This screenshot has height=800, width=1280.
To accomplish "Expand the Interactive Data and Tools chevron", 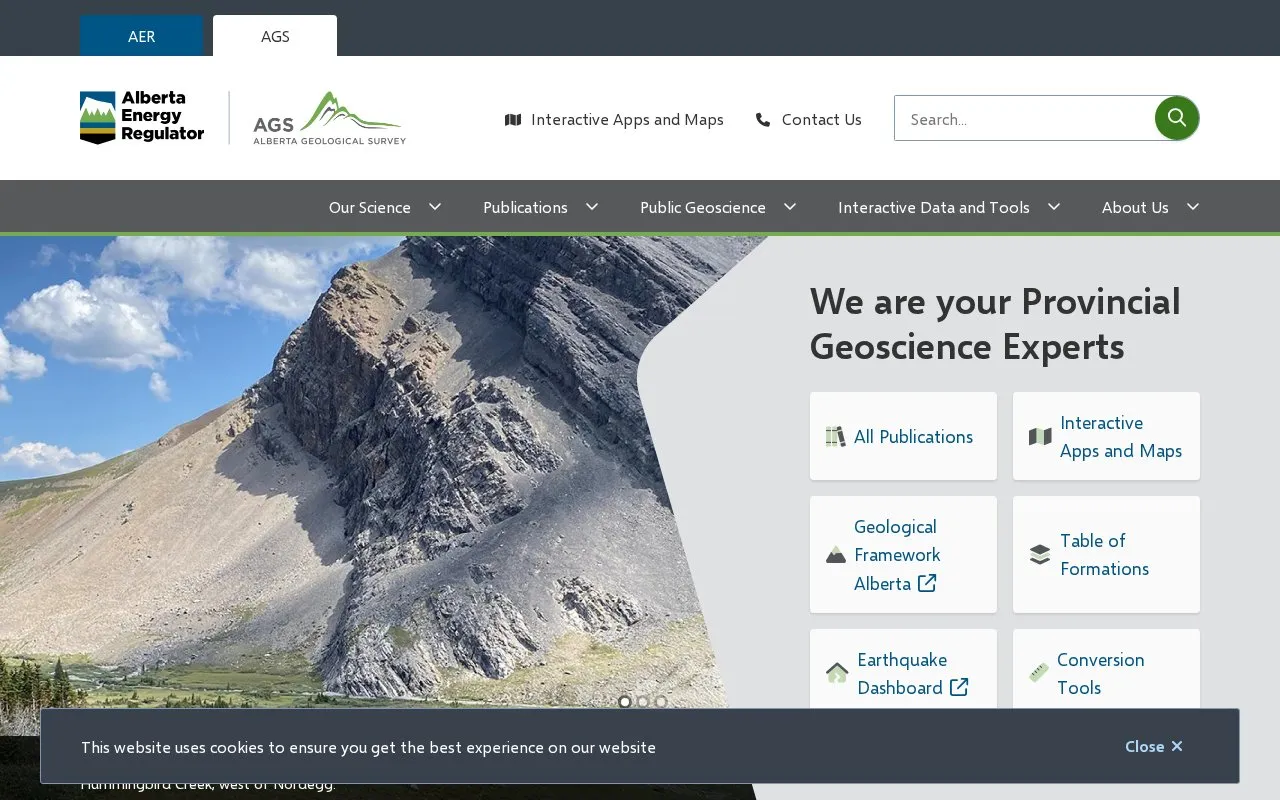I will click(x=1054, y=207).
